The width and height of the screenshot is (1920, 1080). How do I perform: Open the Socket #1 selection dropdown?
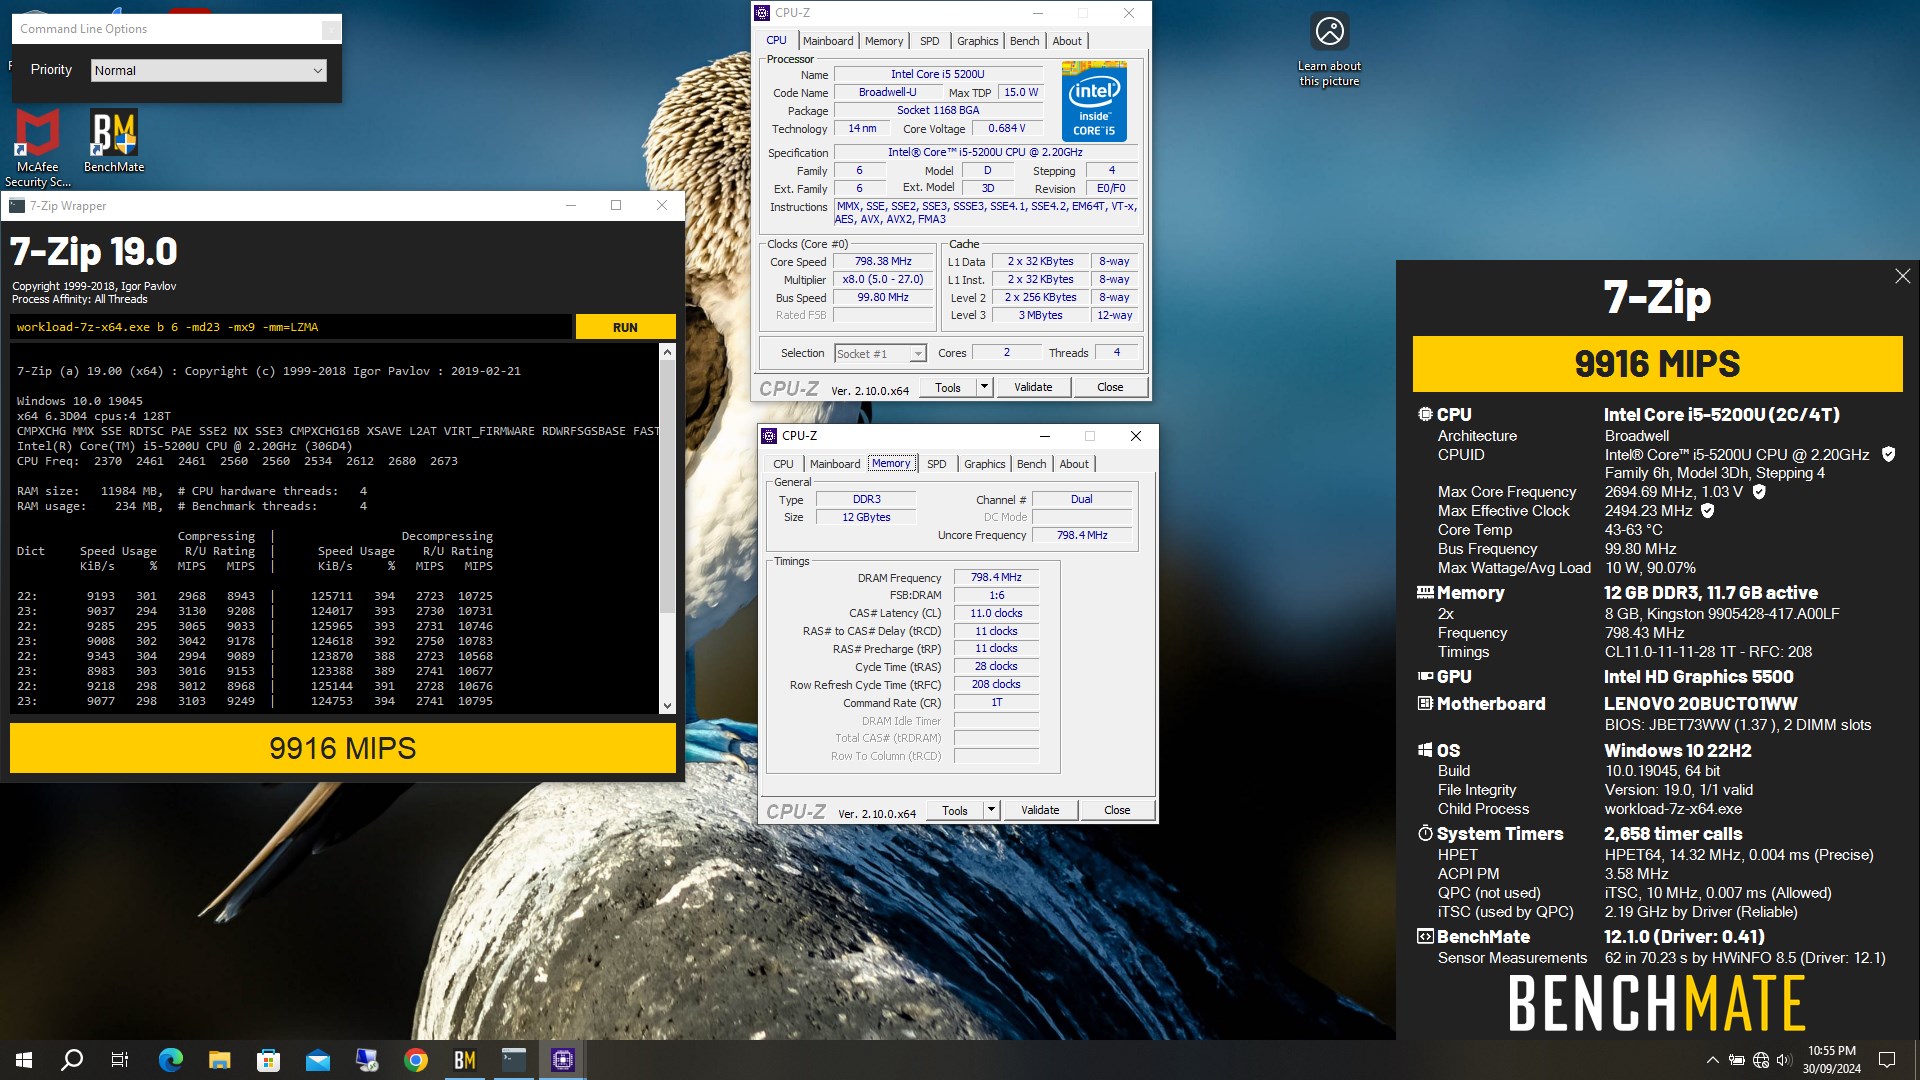click(x=880, y=354)
